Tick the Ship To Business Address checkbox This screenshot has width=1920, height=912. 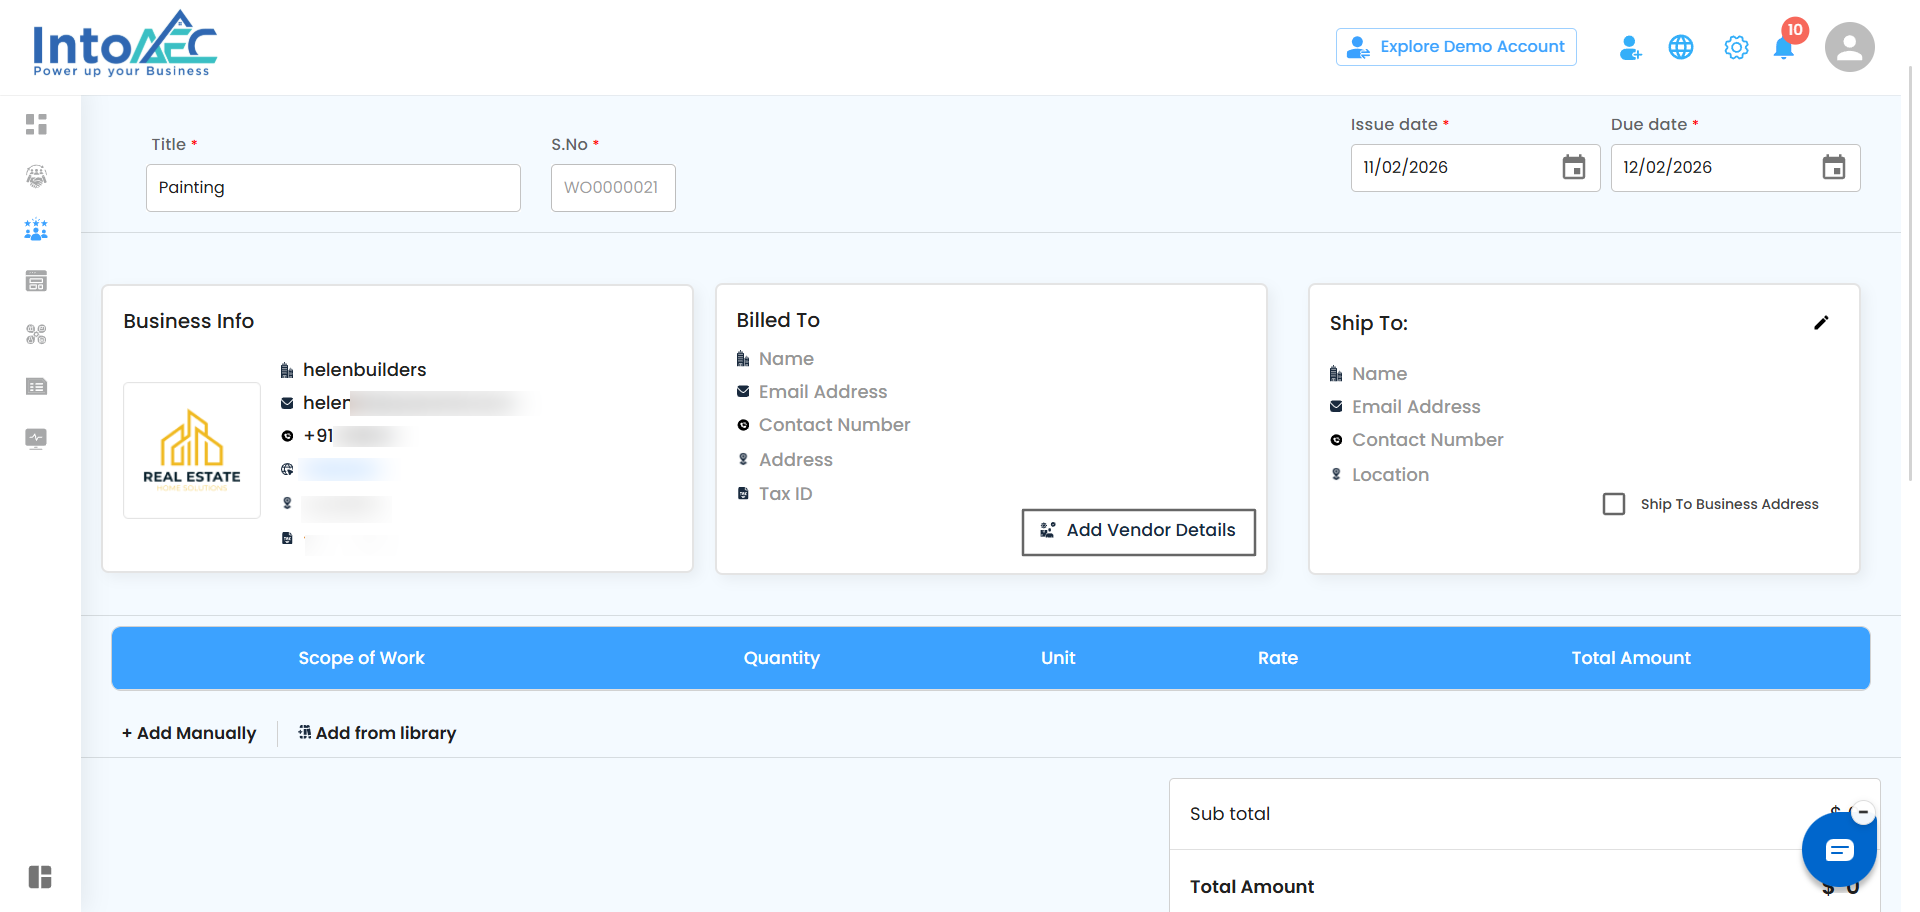click(x=1614, y=504)
